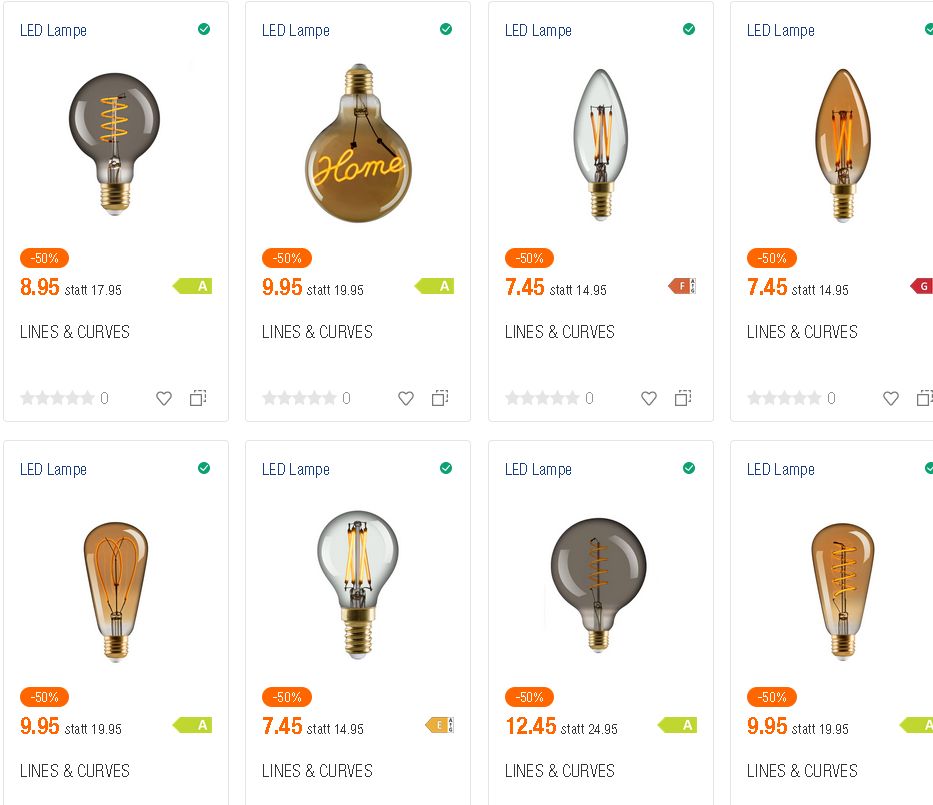Click heart icon on amber candle bulb card
This screenshot has width=933, height=805.
891,398
